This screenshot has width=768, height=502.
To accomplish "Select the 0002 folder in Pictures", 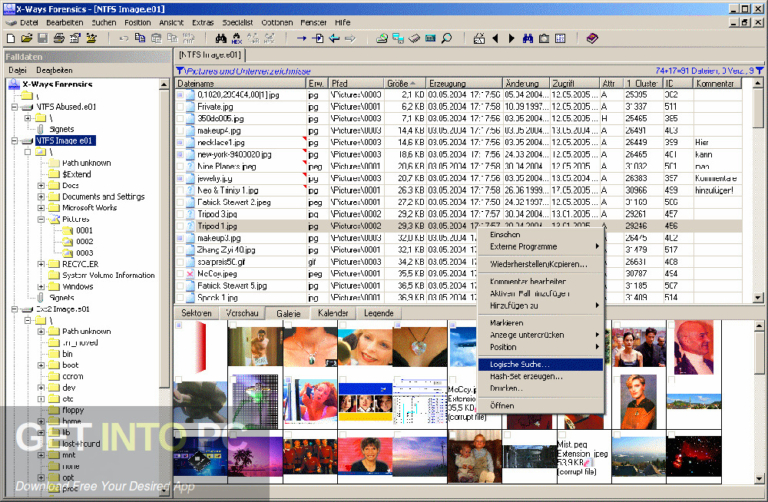I will point(84,241).
